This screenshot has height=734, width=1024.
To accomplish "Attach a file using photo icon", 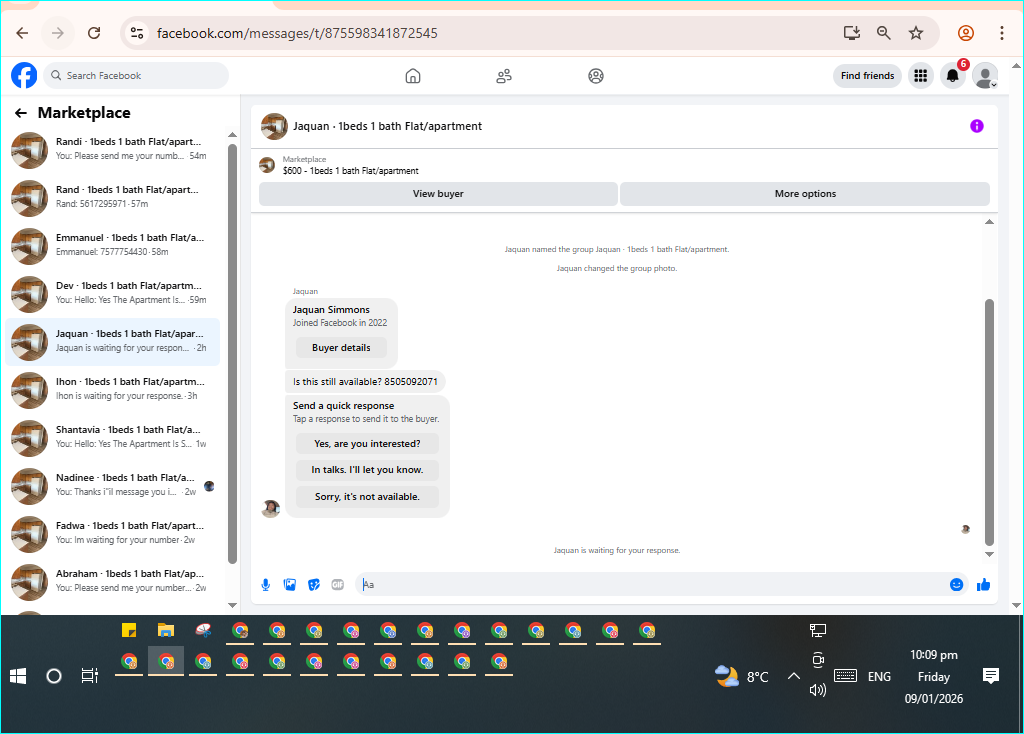I will (x=290, y=584).
